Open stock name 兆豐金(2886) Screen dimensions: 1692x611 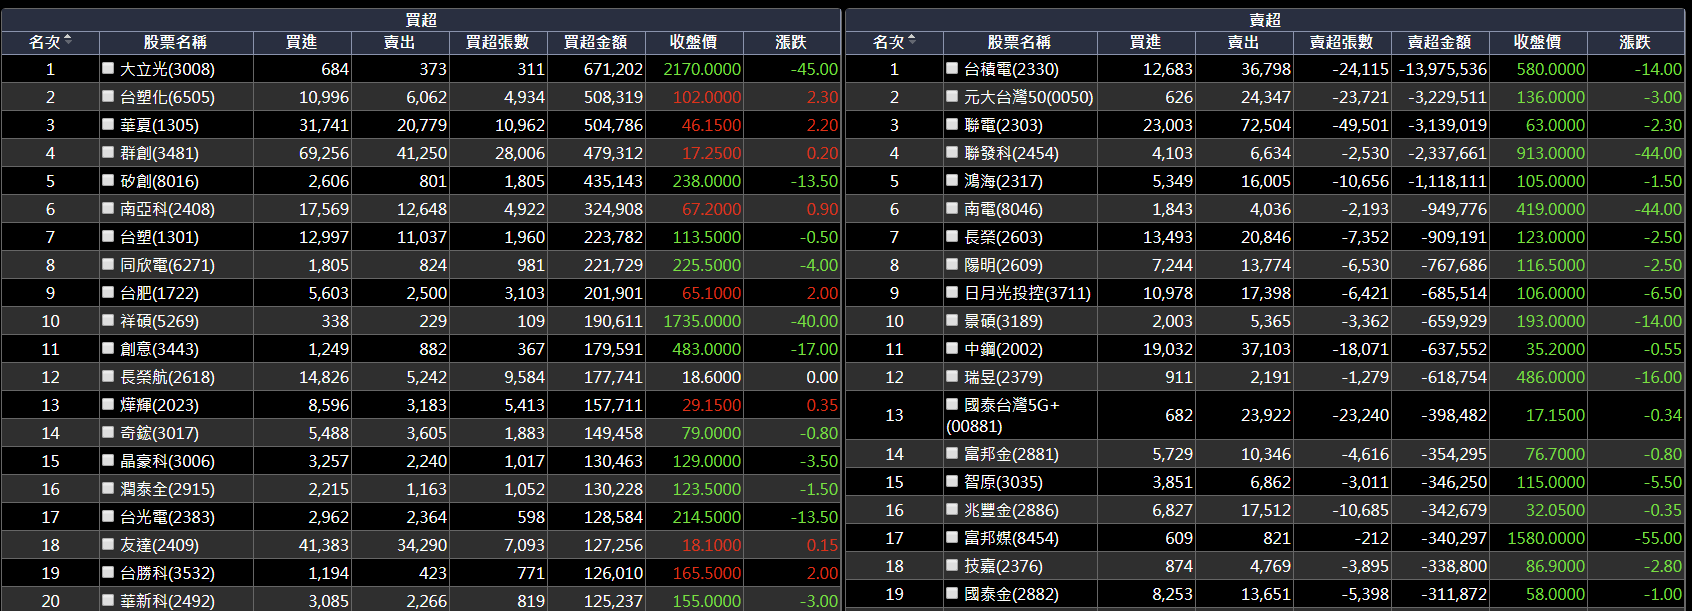pyautogui.click(x=1011, y=510)
